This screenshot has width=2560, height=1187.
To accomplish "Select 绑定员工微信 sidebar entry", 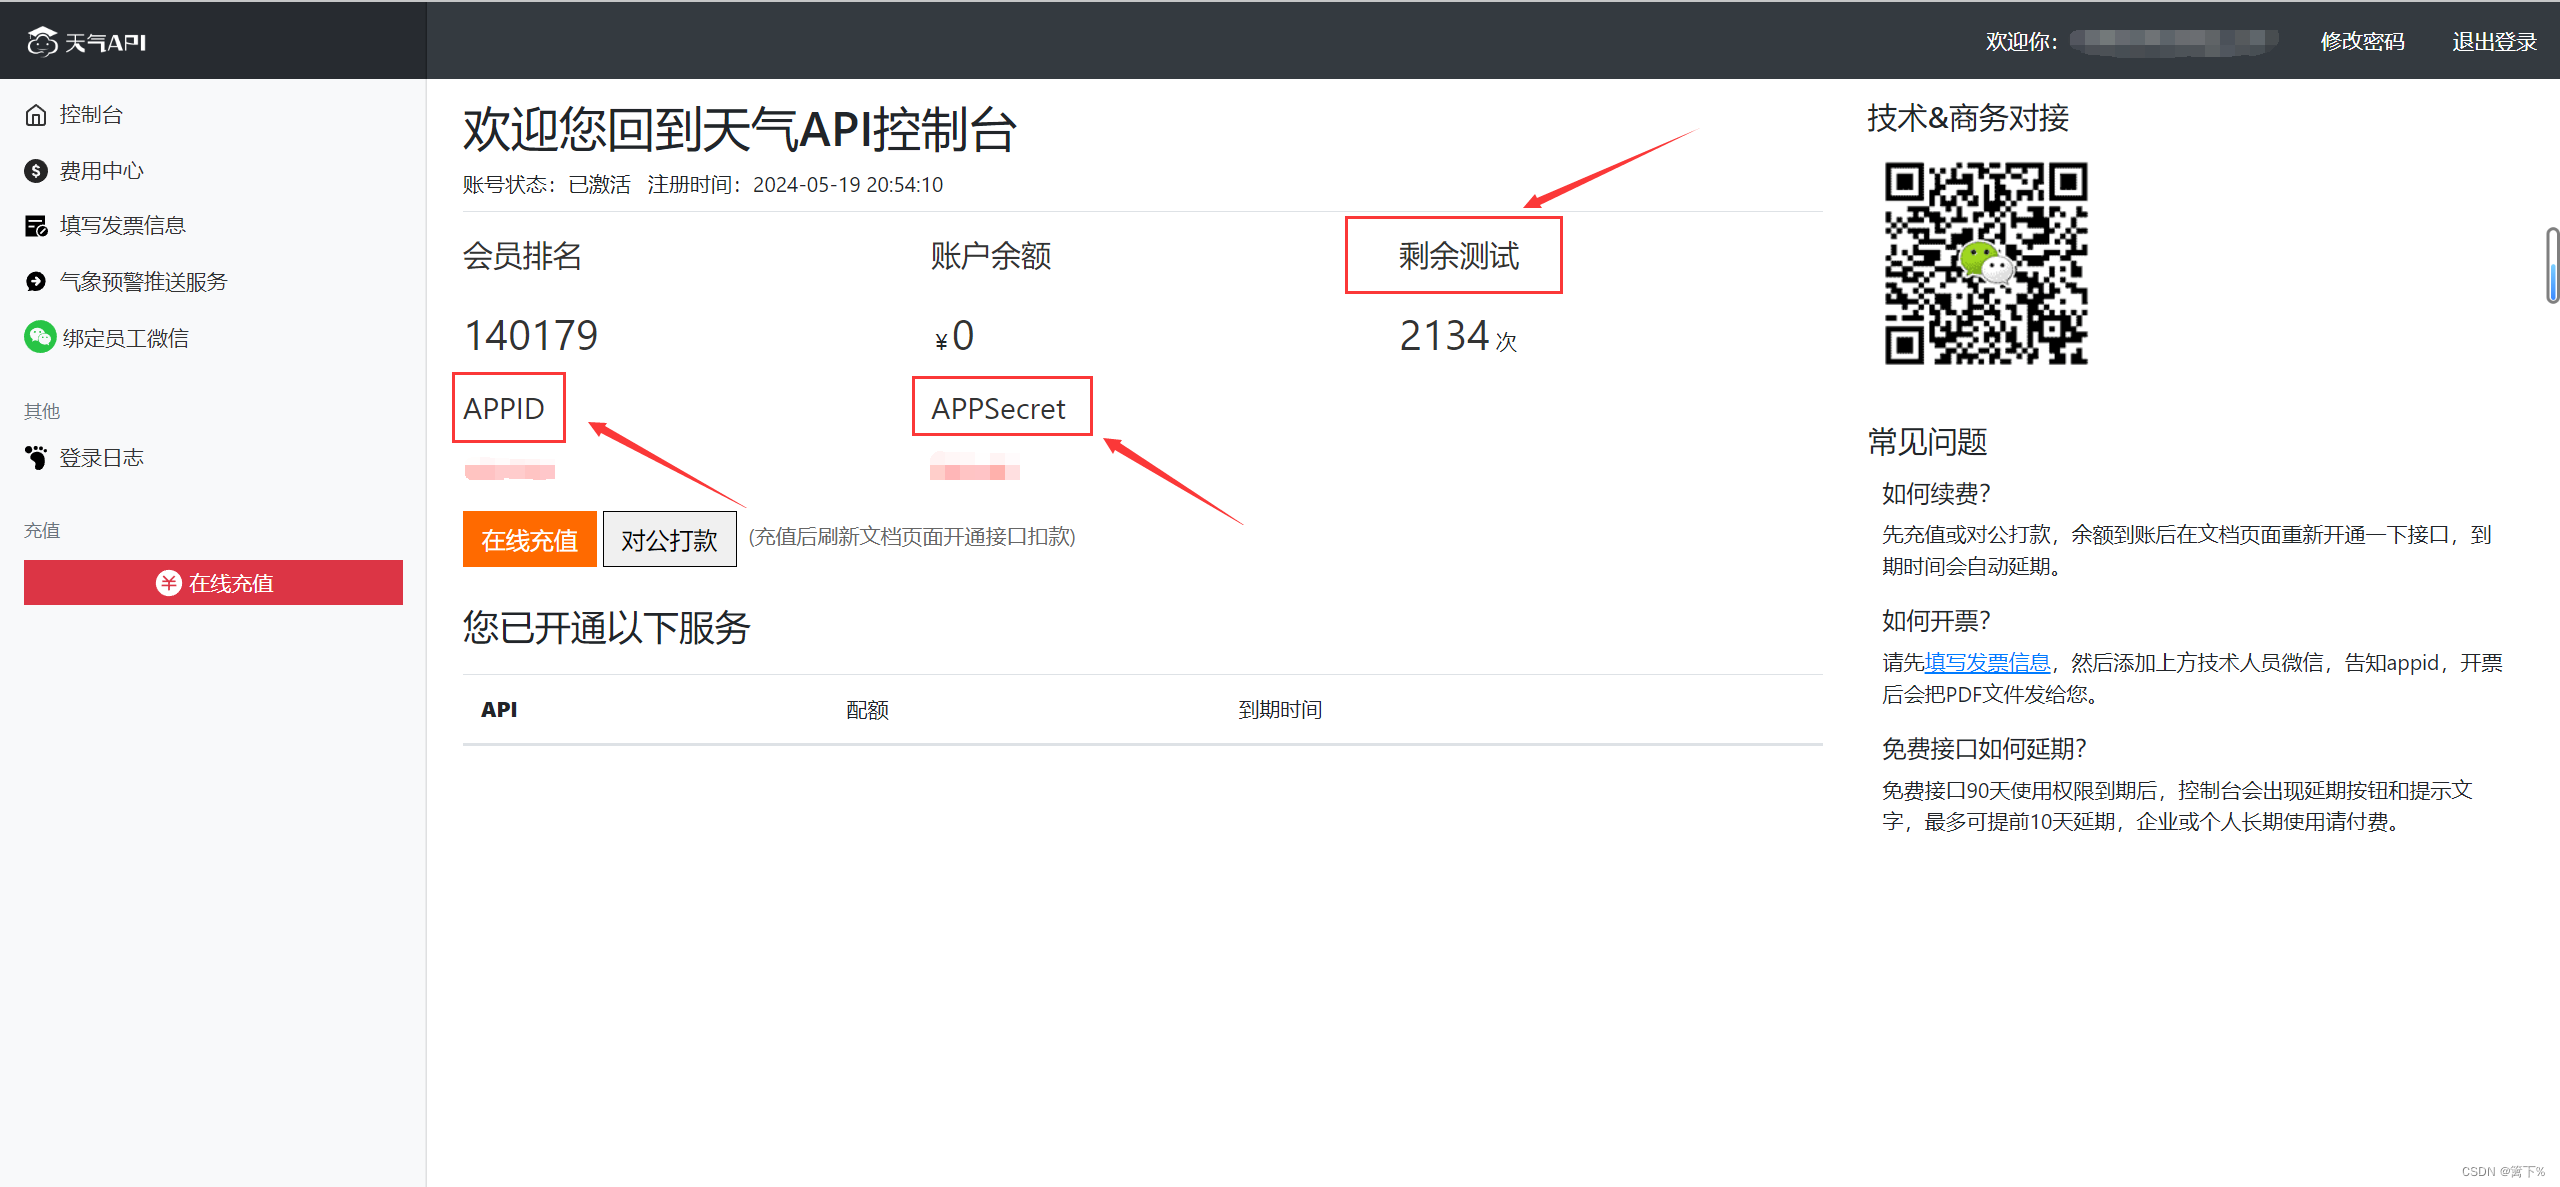I will 125,338.
